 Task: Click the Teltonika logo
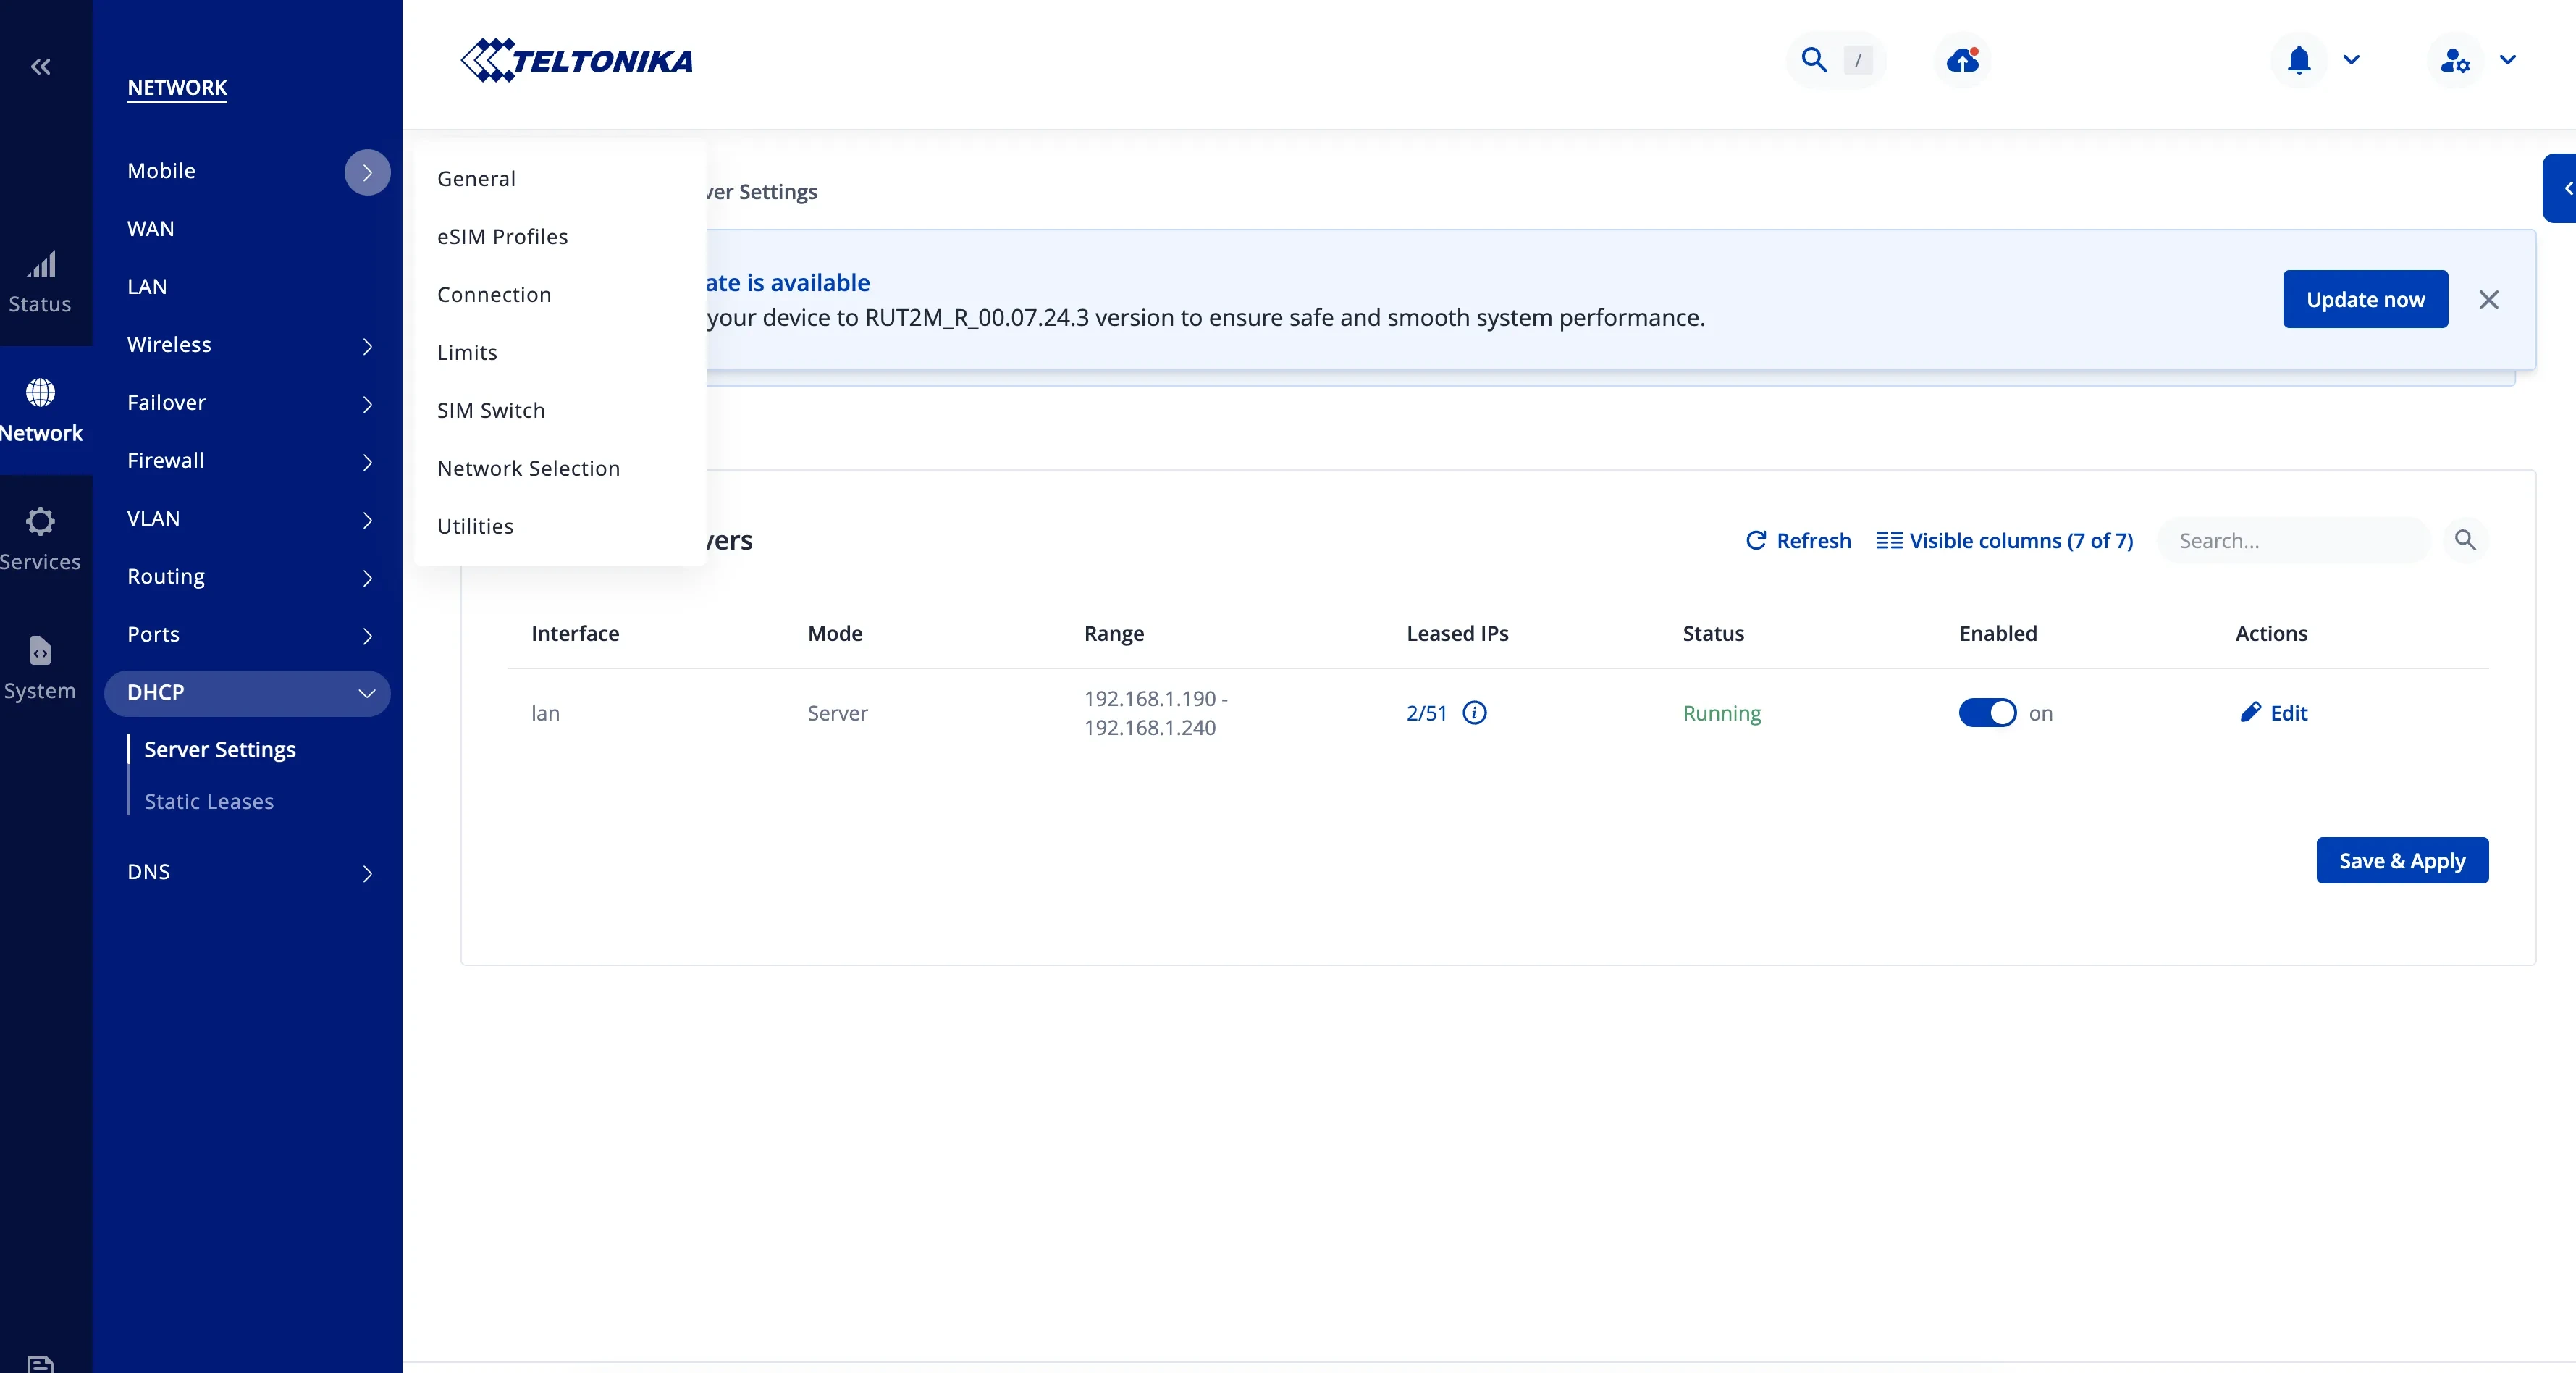[x=577, y=61]
